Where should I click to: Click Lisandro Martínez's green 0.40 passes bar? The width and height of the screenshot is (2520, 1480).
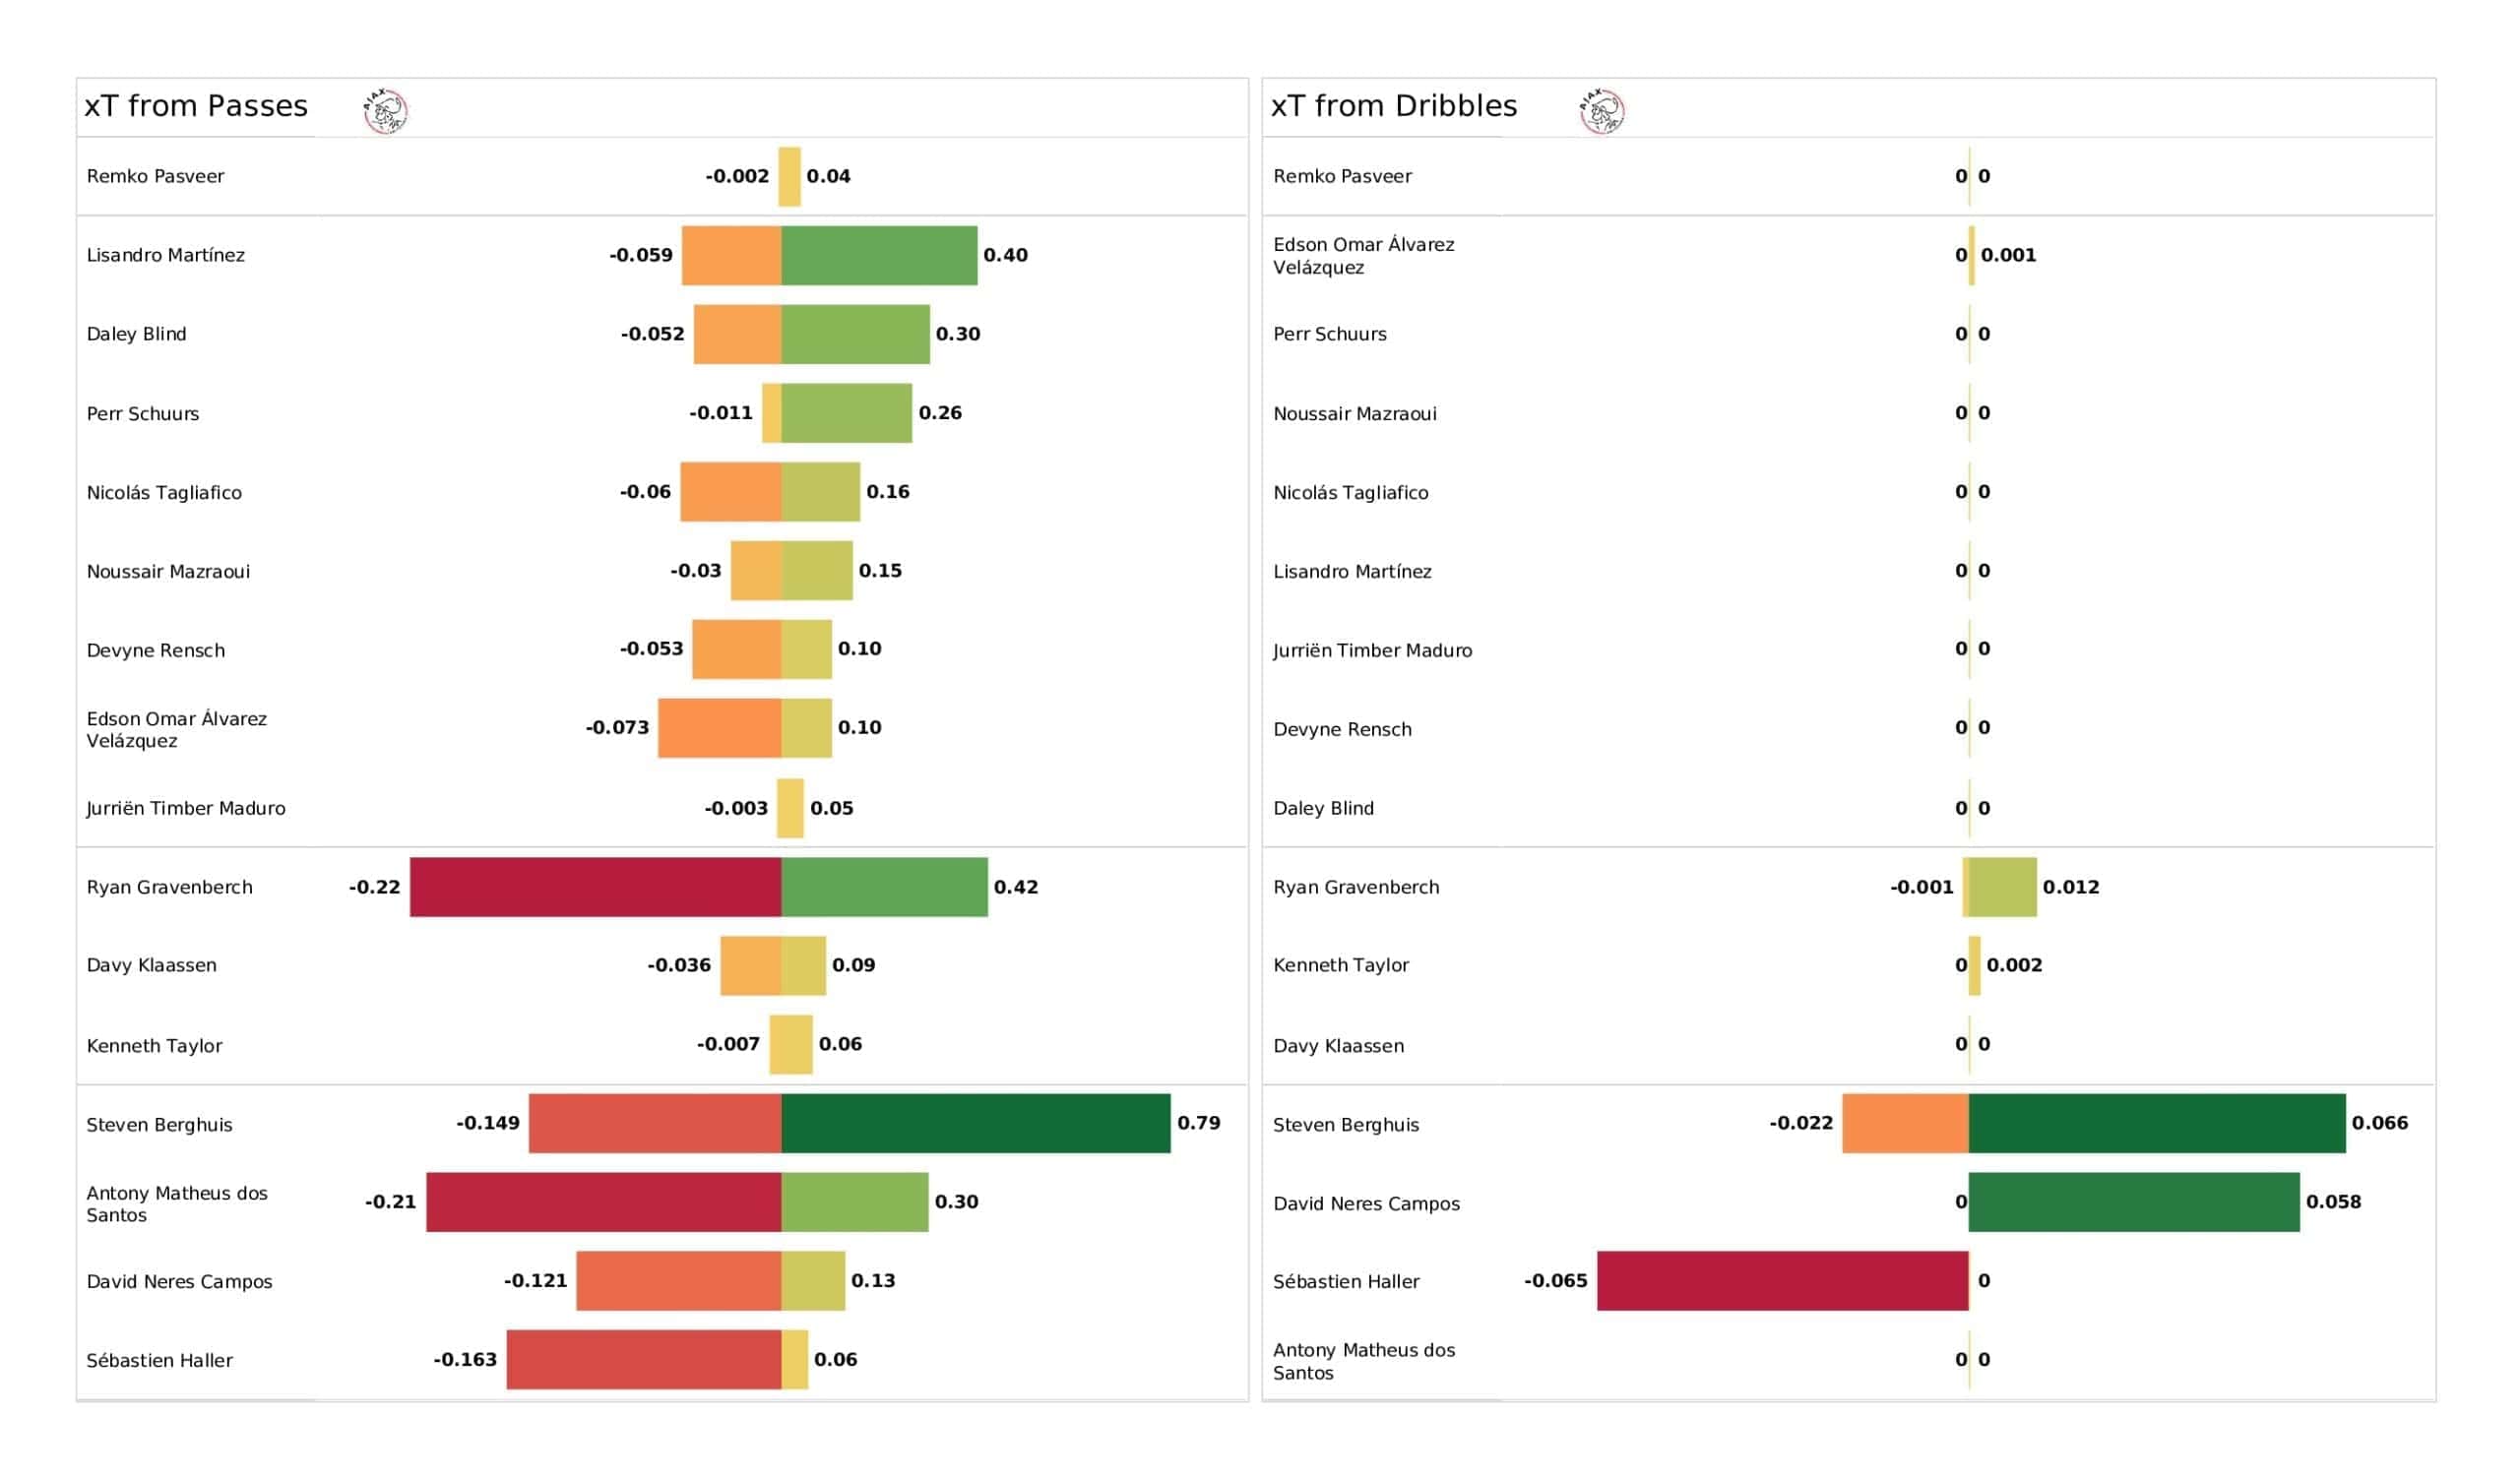[x=879, y=256]
